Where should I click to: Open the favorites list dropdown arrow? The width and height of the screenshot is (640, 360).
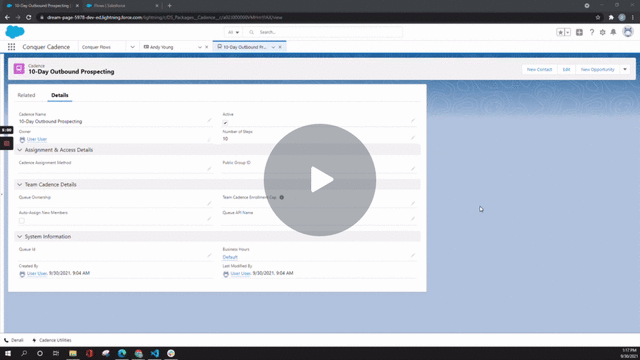[568, 32]
